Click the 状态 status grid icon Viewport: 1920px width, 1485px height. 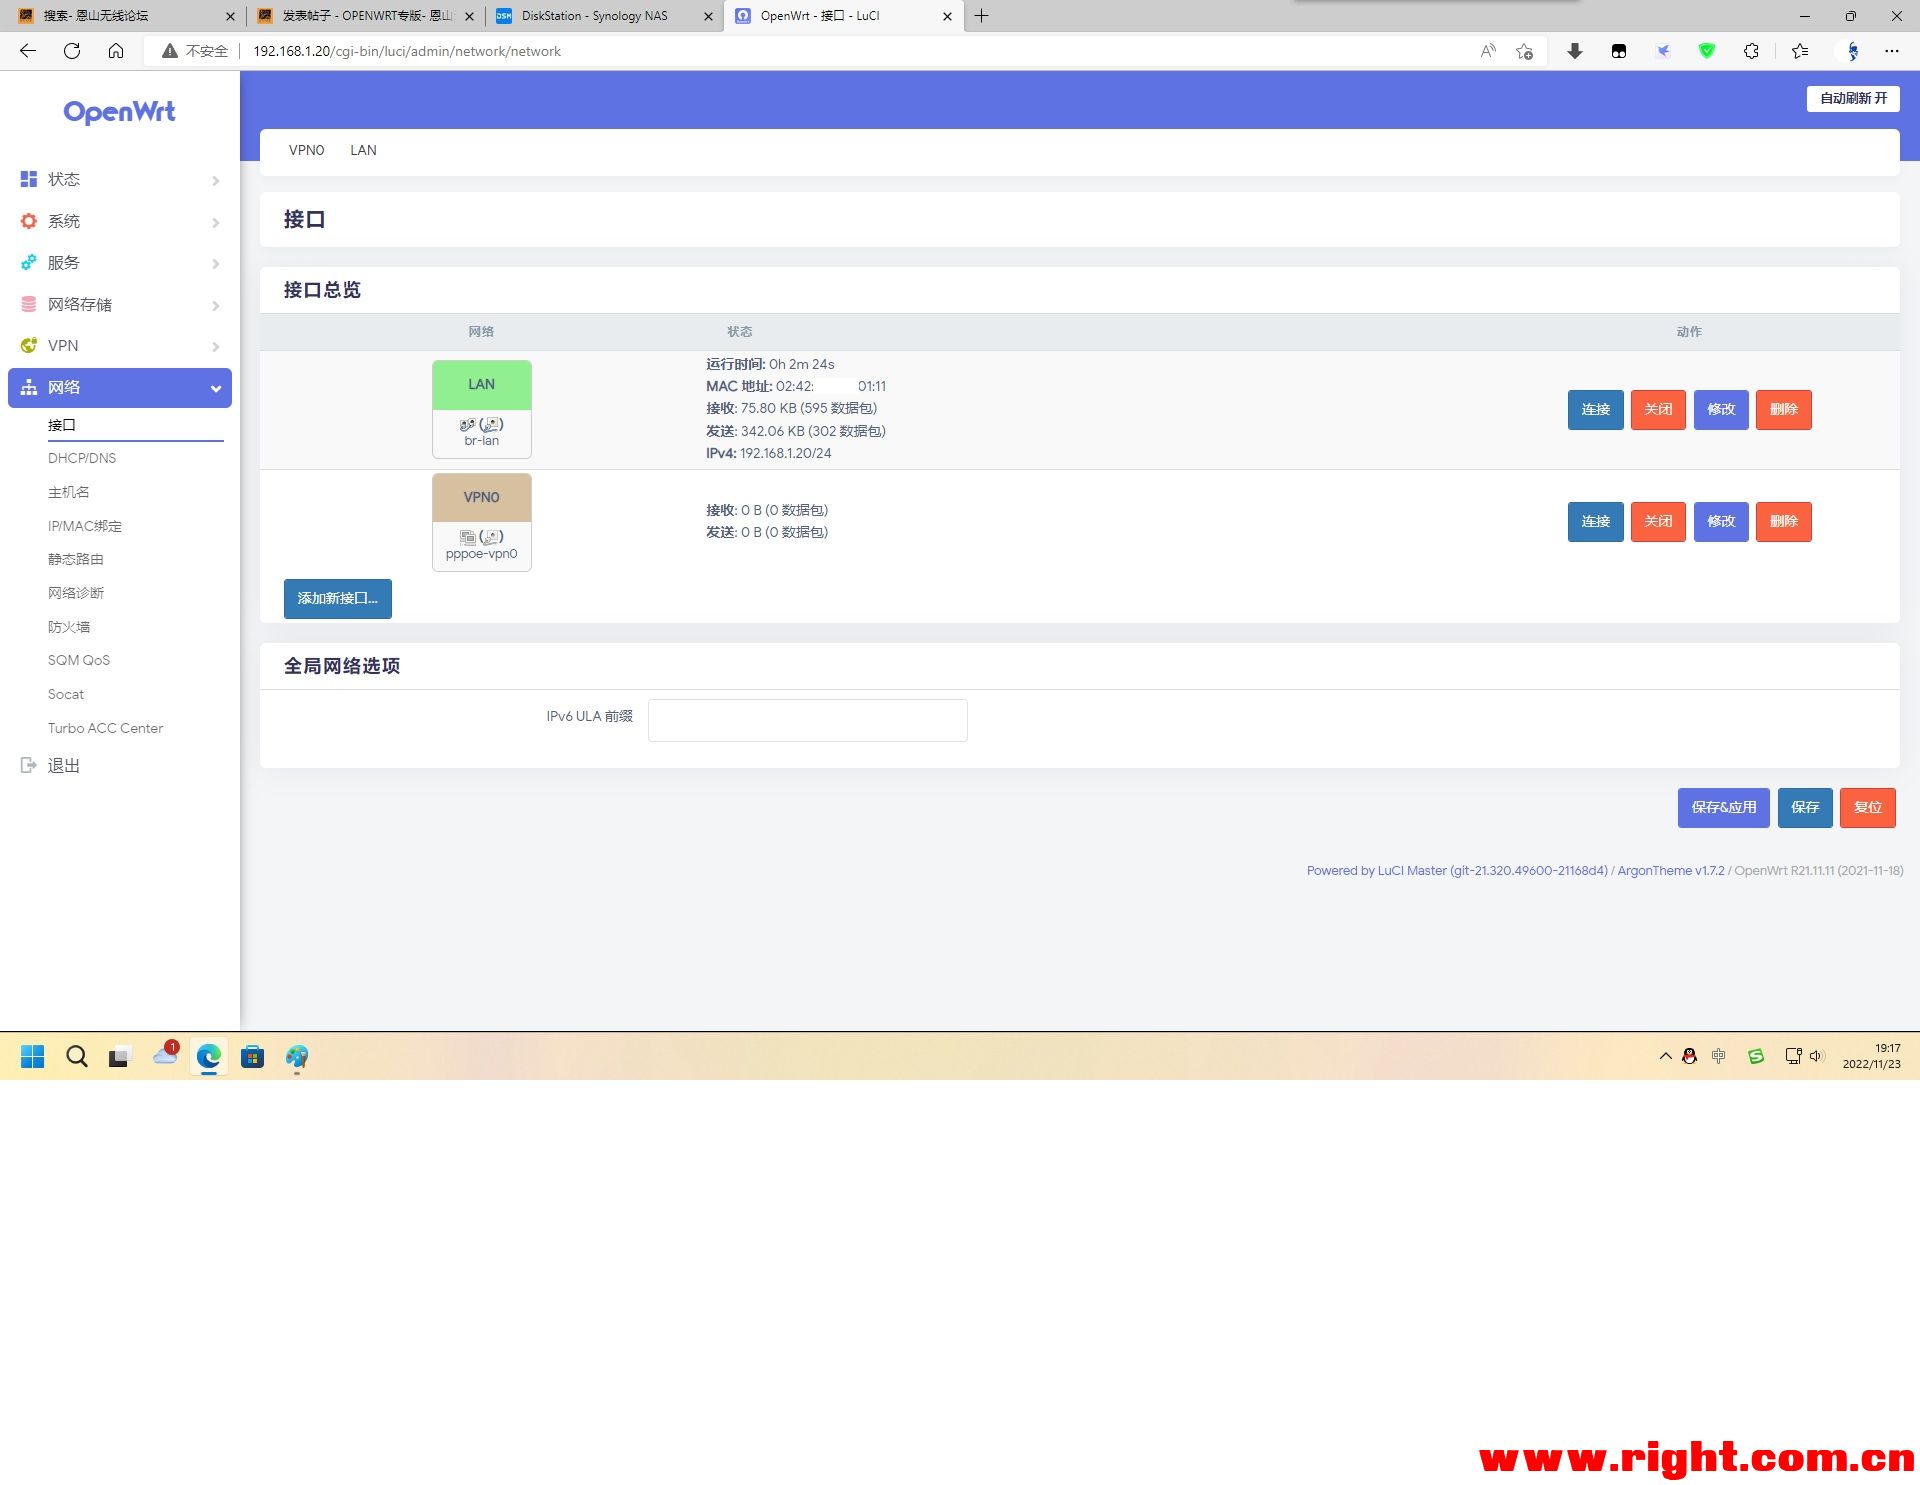(29, 179)
